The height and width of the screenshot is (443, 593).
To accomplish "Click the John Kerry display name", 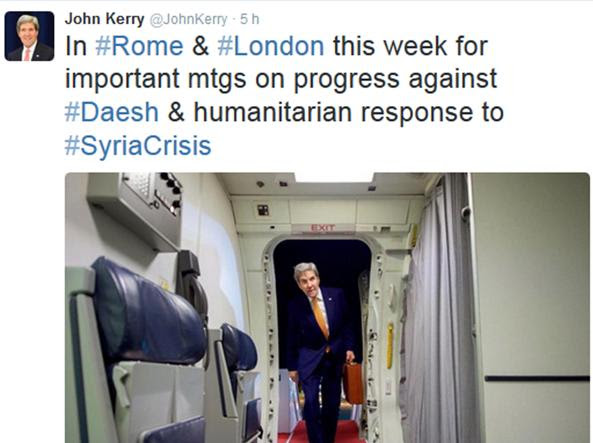I will (104, 19).
